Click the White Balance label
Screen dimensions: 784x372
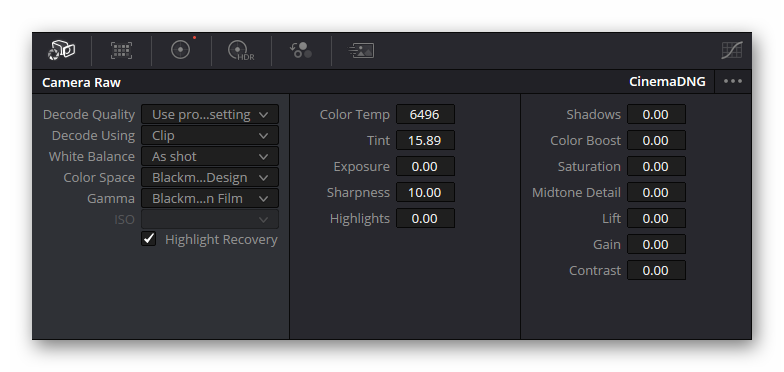92,156
